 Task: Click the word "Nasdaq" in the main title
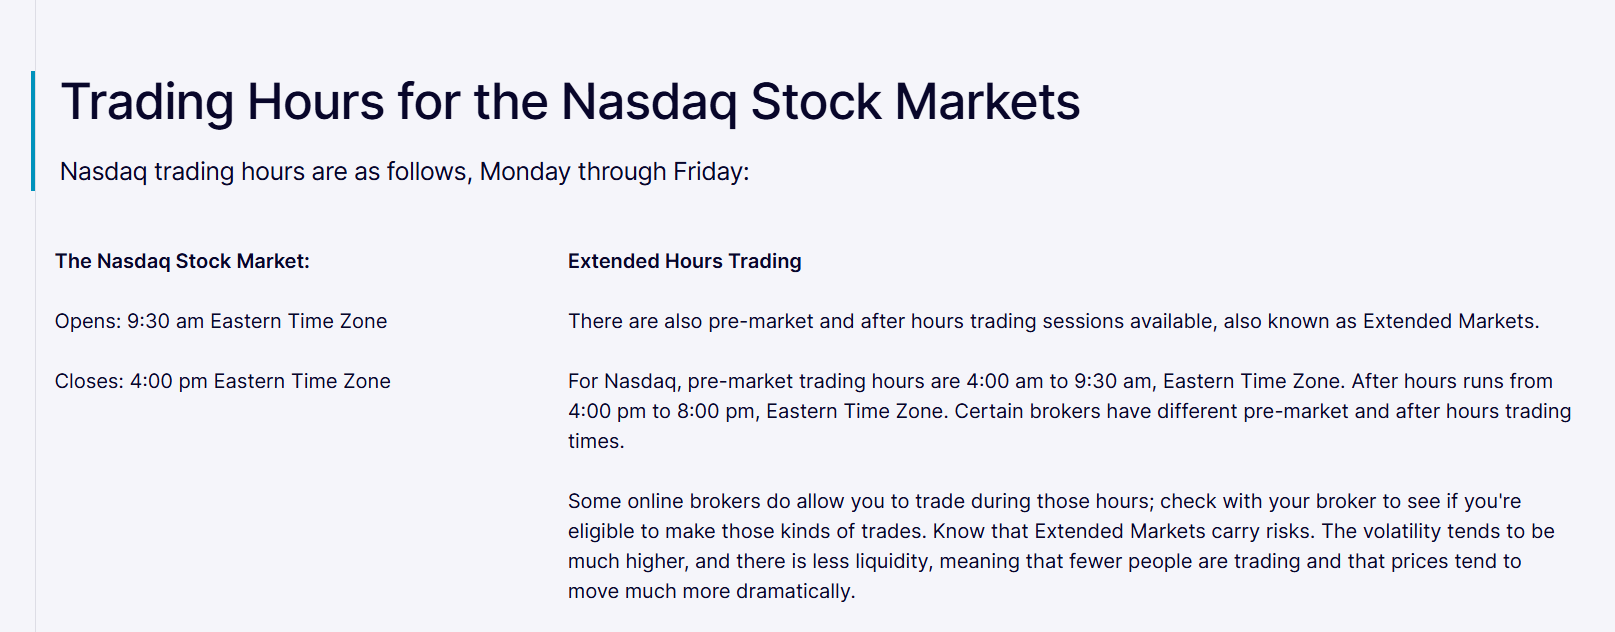(648, 102)
